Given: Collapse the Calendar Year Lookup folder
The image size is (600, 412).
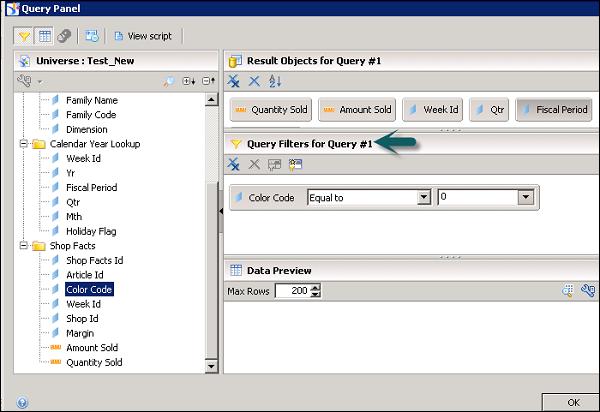Looking at the screenshot, I should point(23,144).
